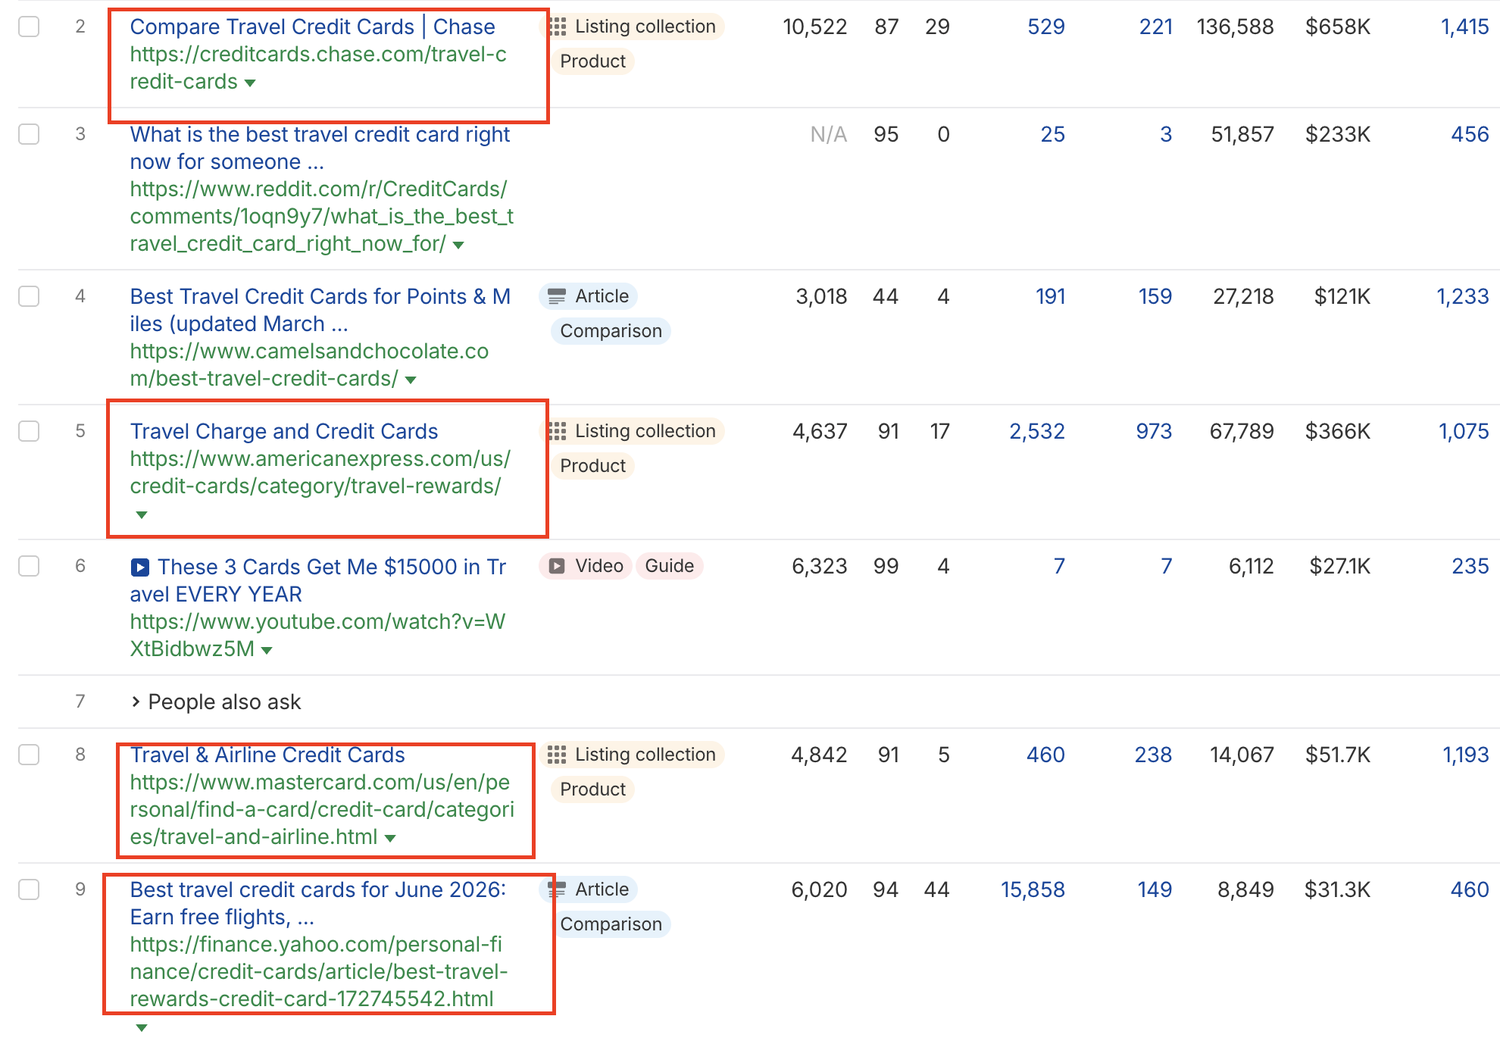This screenshot has width=1500, height=1041.
Task: Click the $658K value in the Chase row
Action: (1338, 27)
